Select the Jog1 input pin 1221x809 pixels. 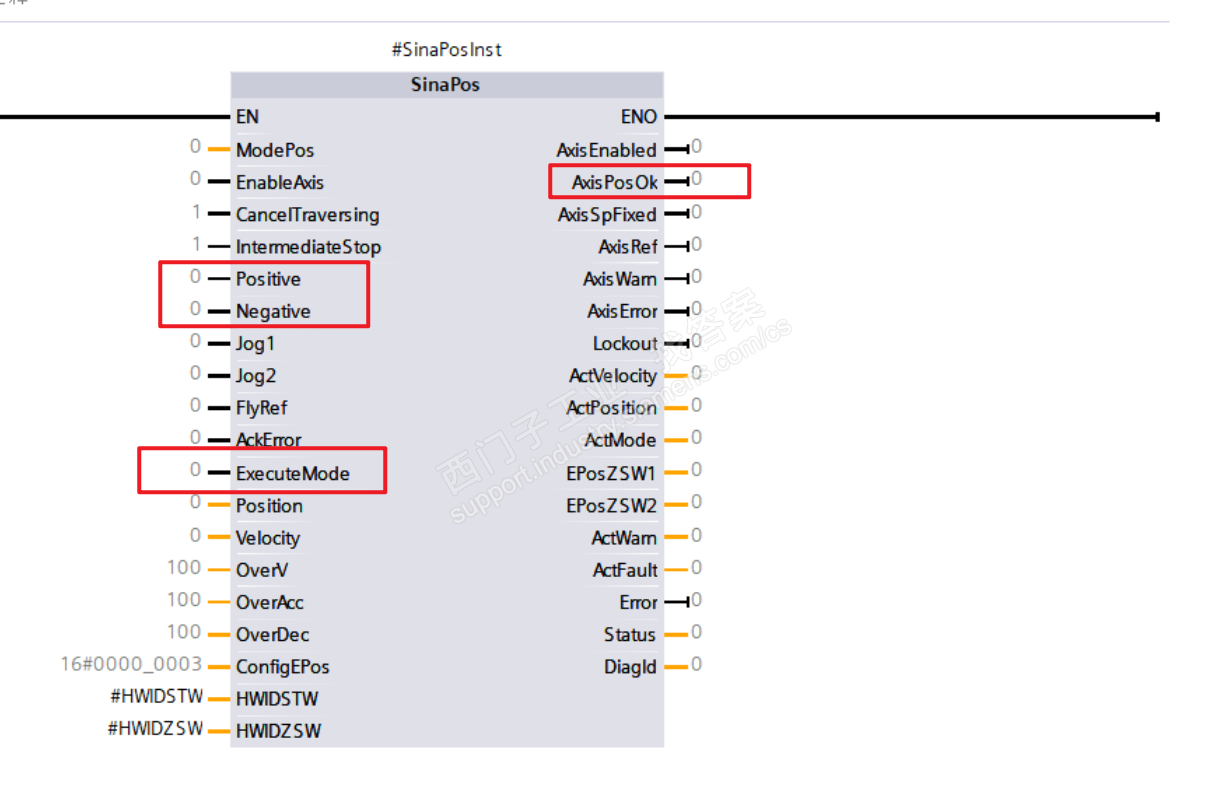click(255, 344)
